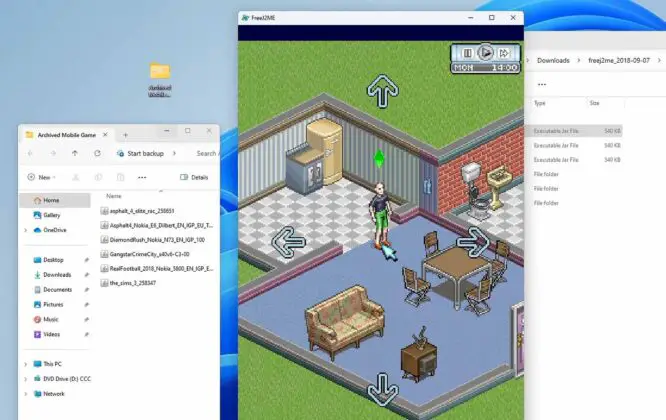Go back in Explorer navigation
This screenshot has height=420, width=666.
tap(30, 153)
